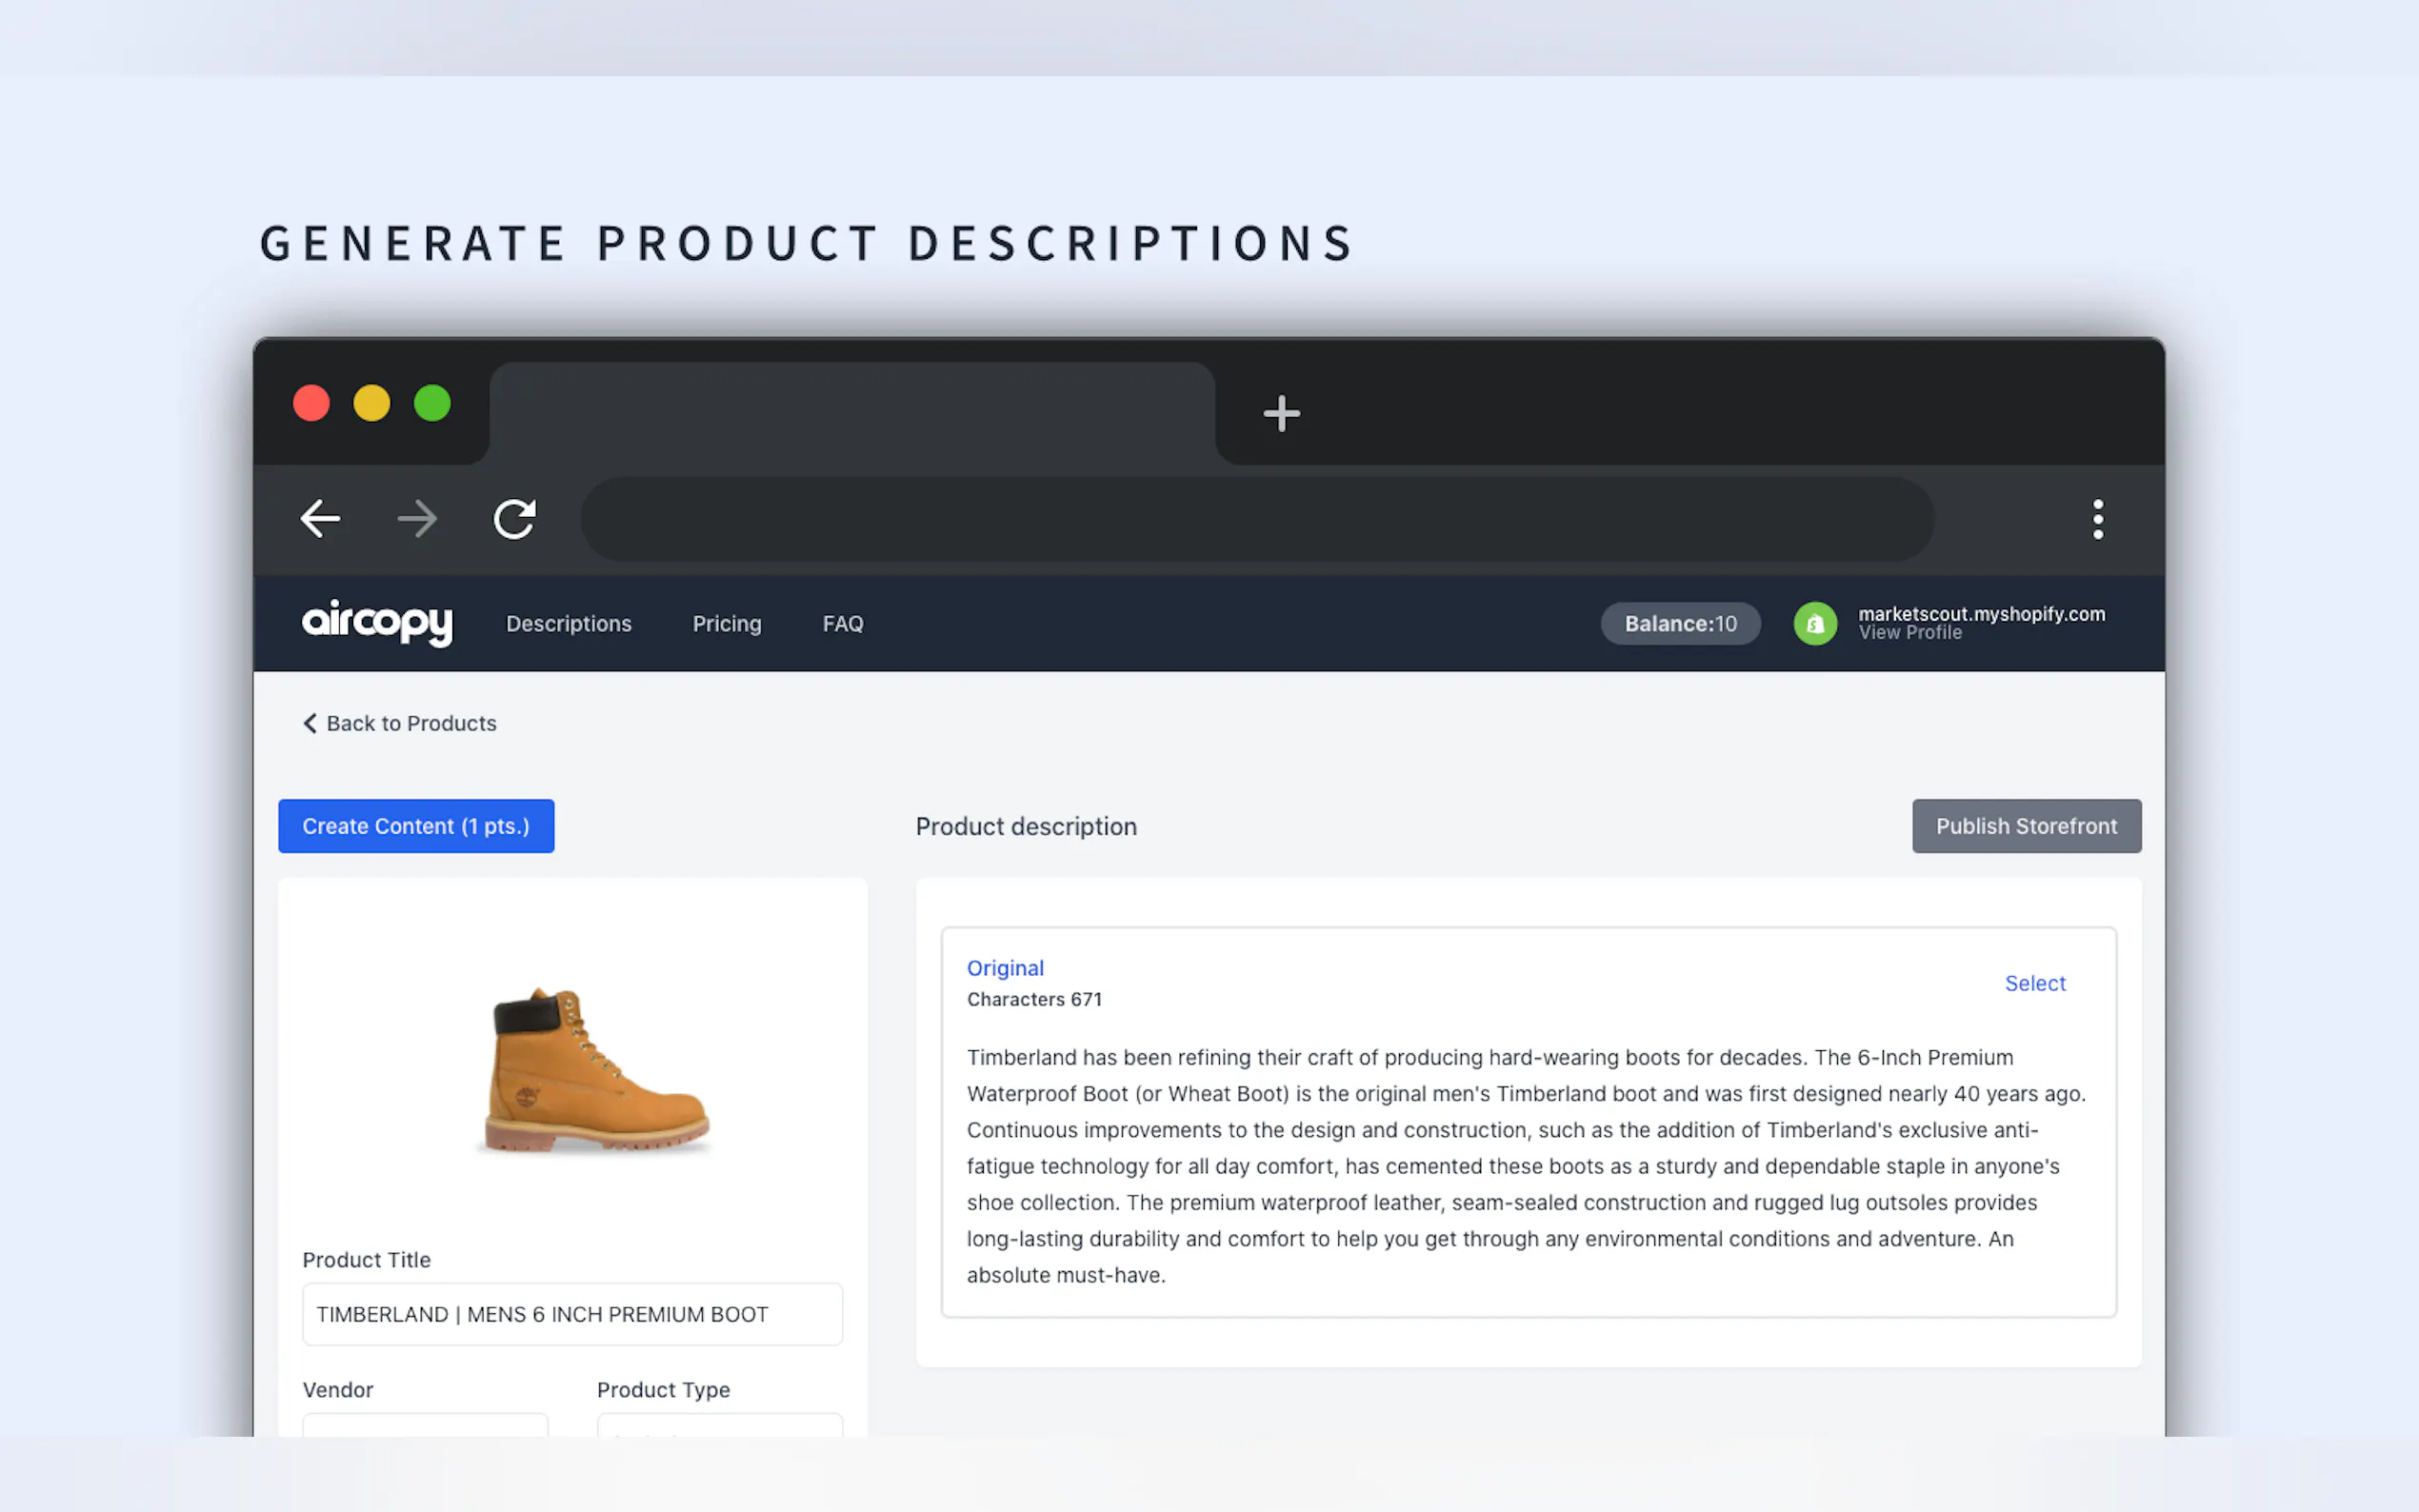Open a new tab with plus icon
Image resolution: width=2419 pixels, height=1512 pixels.
1281,413
